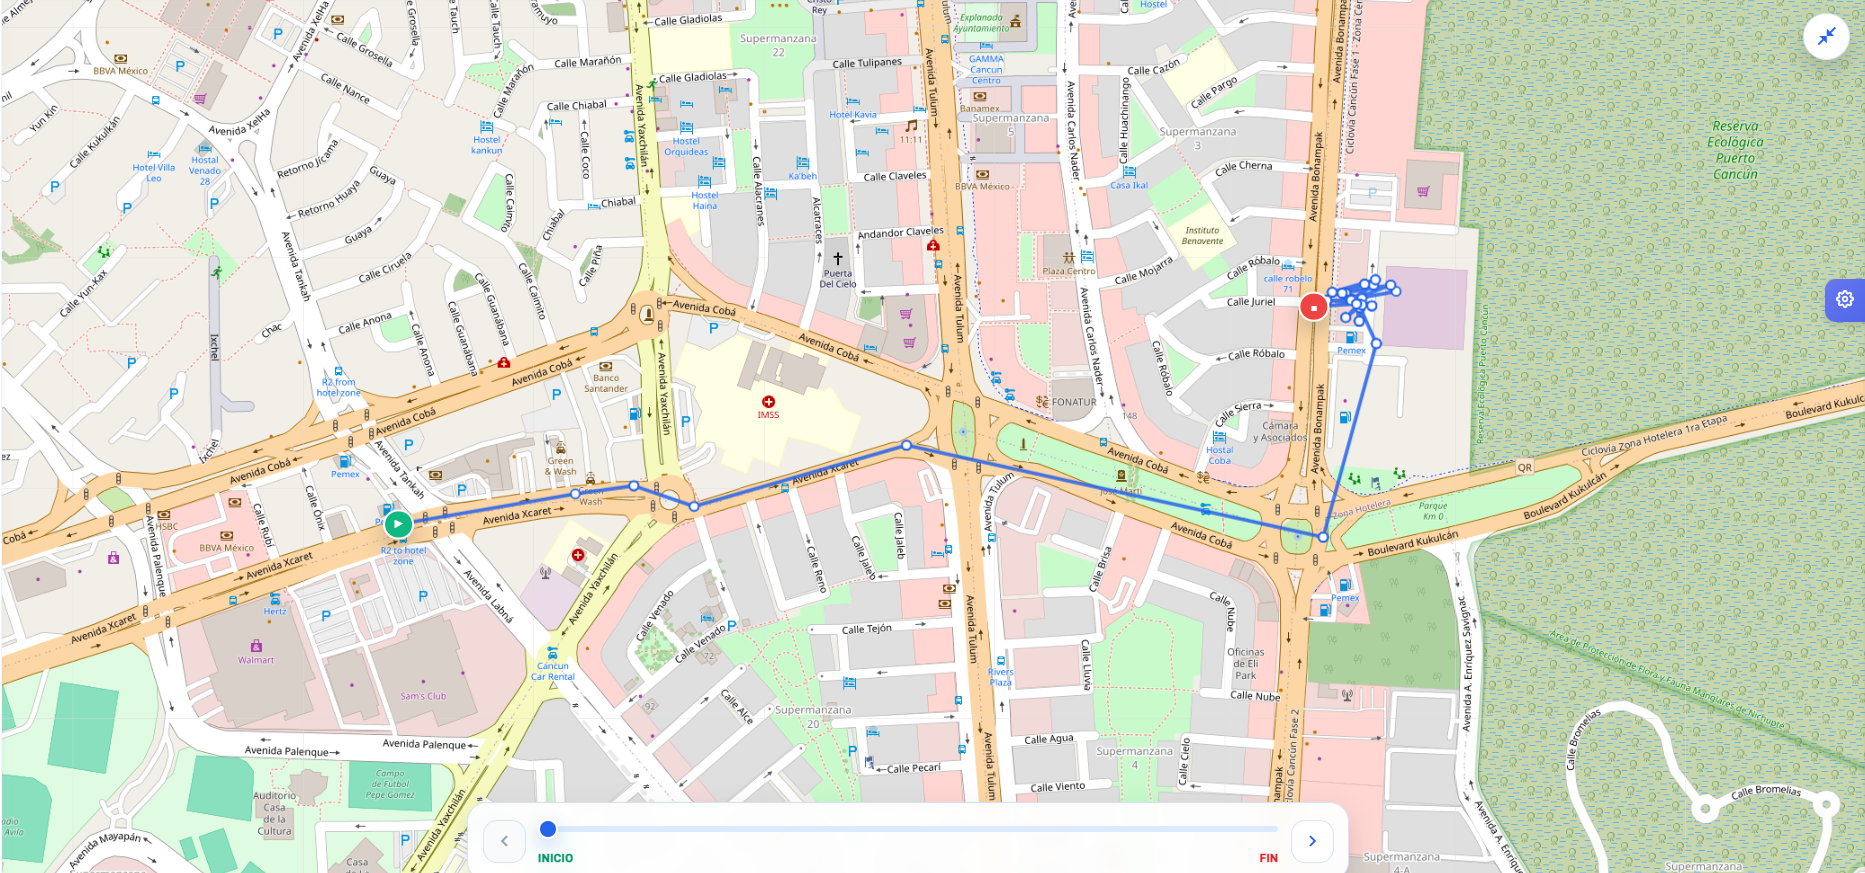Click the Campo de Futbol Pepe Gomez label
The width and height of the screenshot is (1865, 873).
coord(390,784)
